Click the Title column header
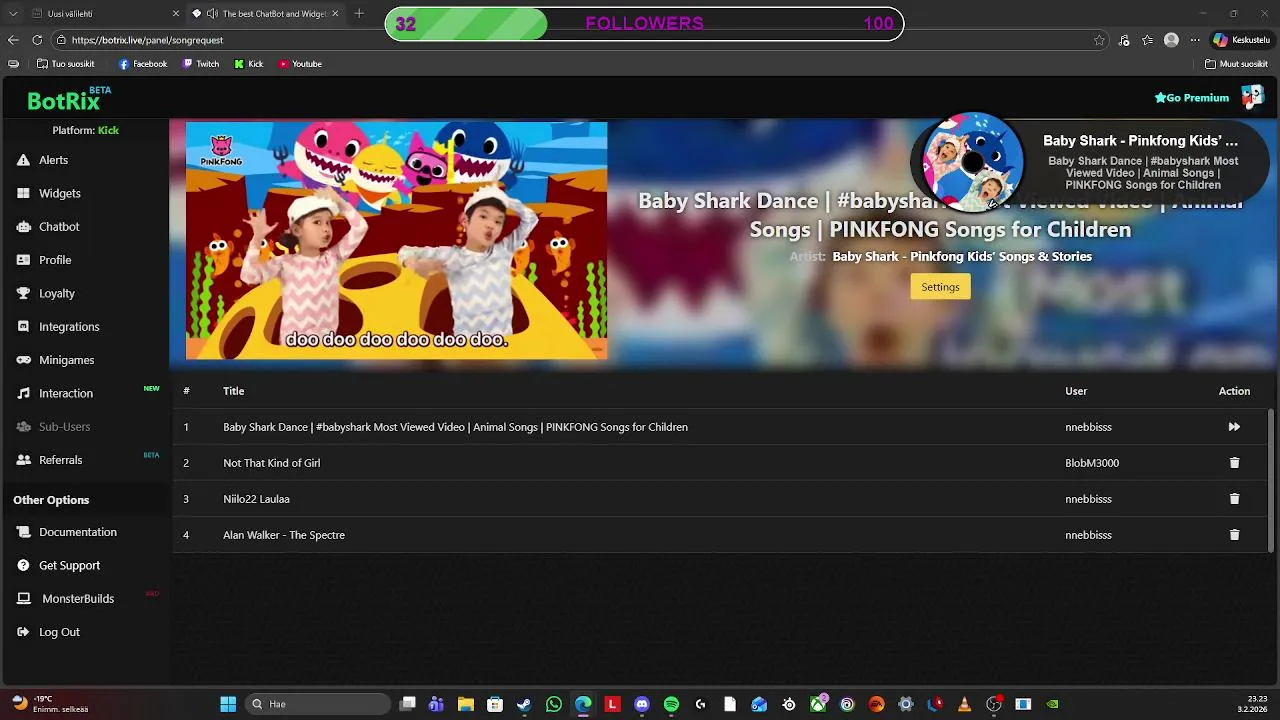This screenshot has width=1280, height=720. (233, 391)
